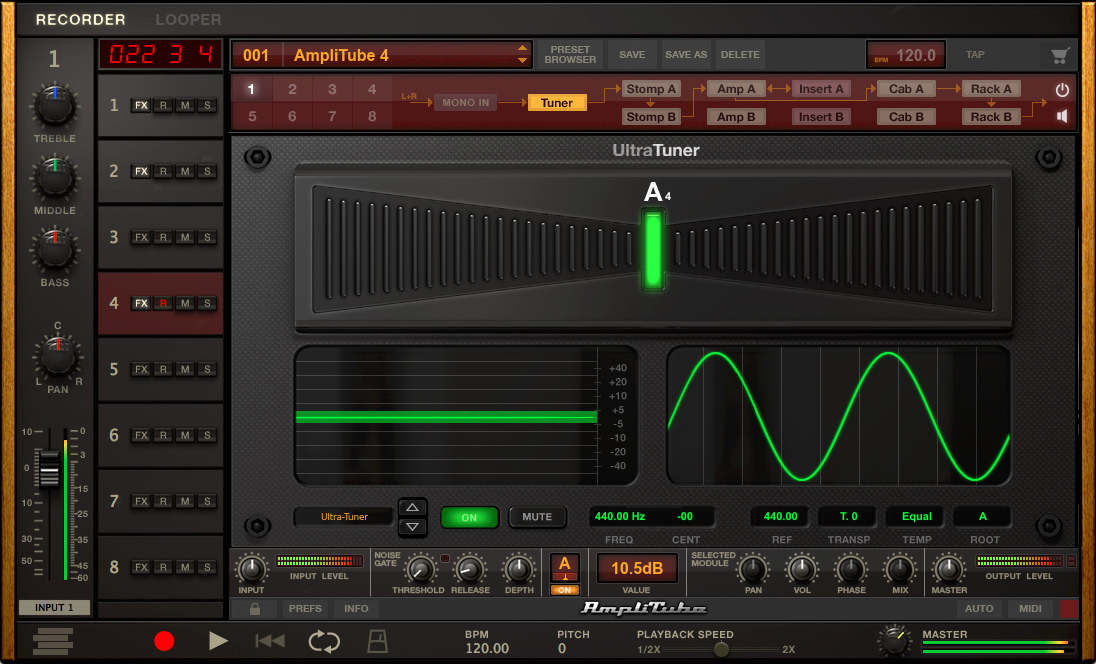
Task: Start recording with the red record icon
Action: (164, 641)
